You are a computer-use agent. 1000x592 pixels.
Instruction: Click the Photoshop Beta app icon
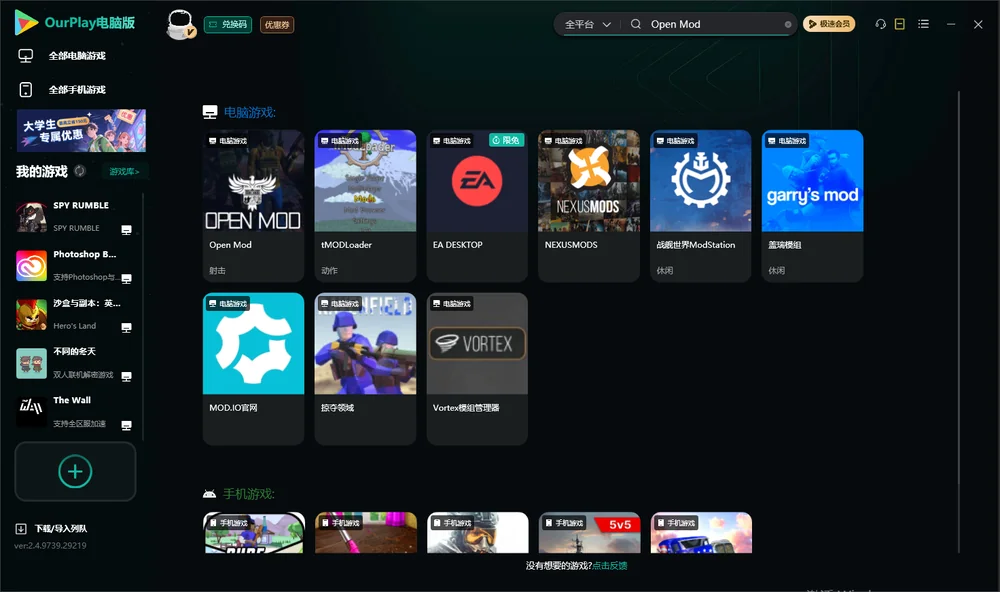(x=31, y=265)
